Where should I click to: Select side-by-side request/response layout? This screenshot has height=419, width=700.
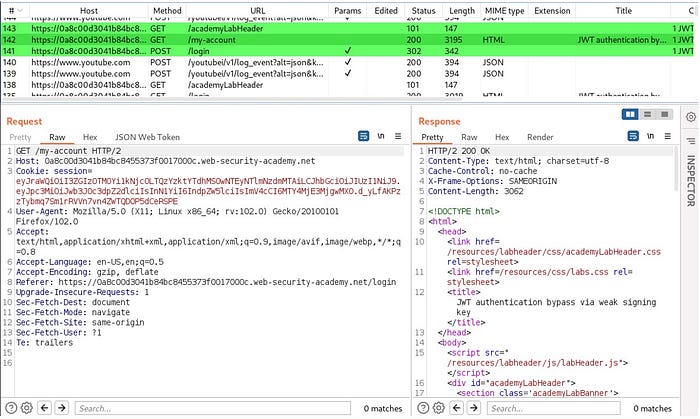tap(630, 115)
